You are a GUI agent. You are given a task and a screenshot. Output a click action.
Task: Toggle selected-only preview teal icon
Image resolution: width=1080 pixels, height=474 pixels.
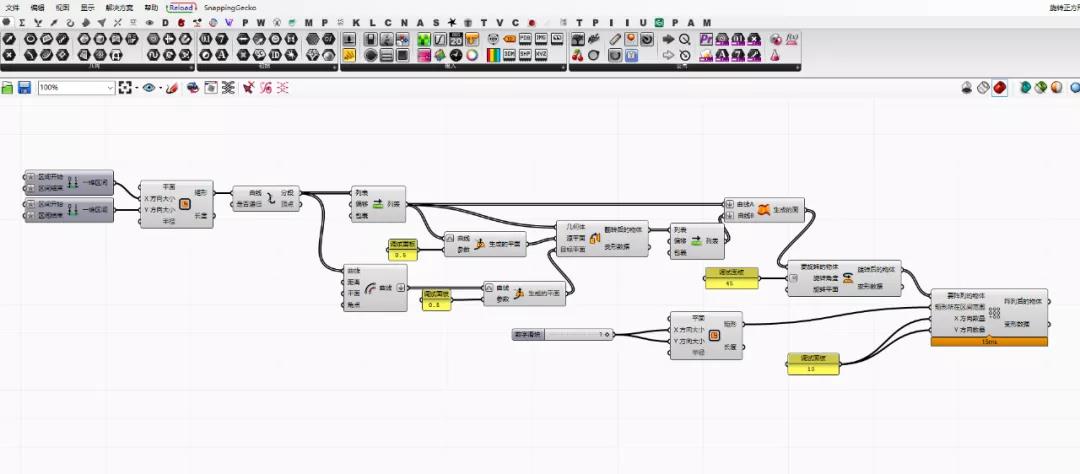1025,87
